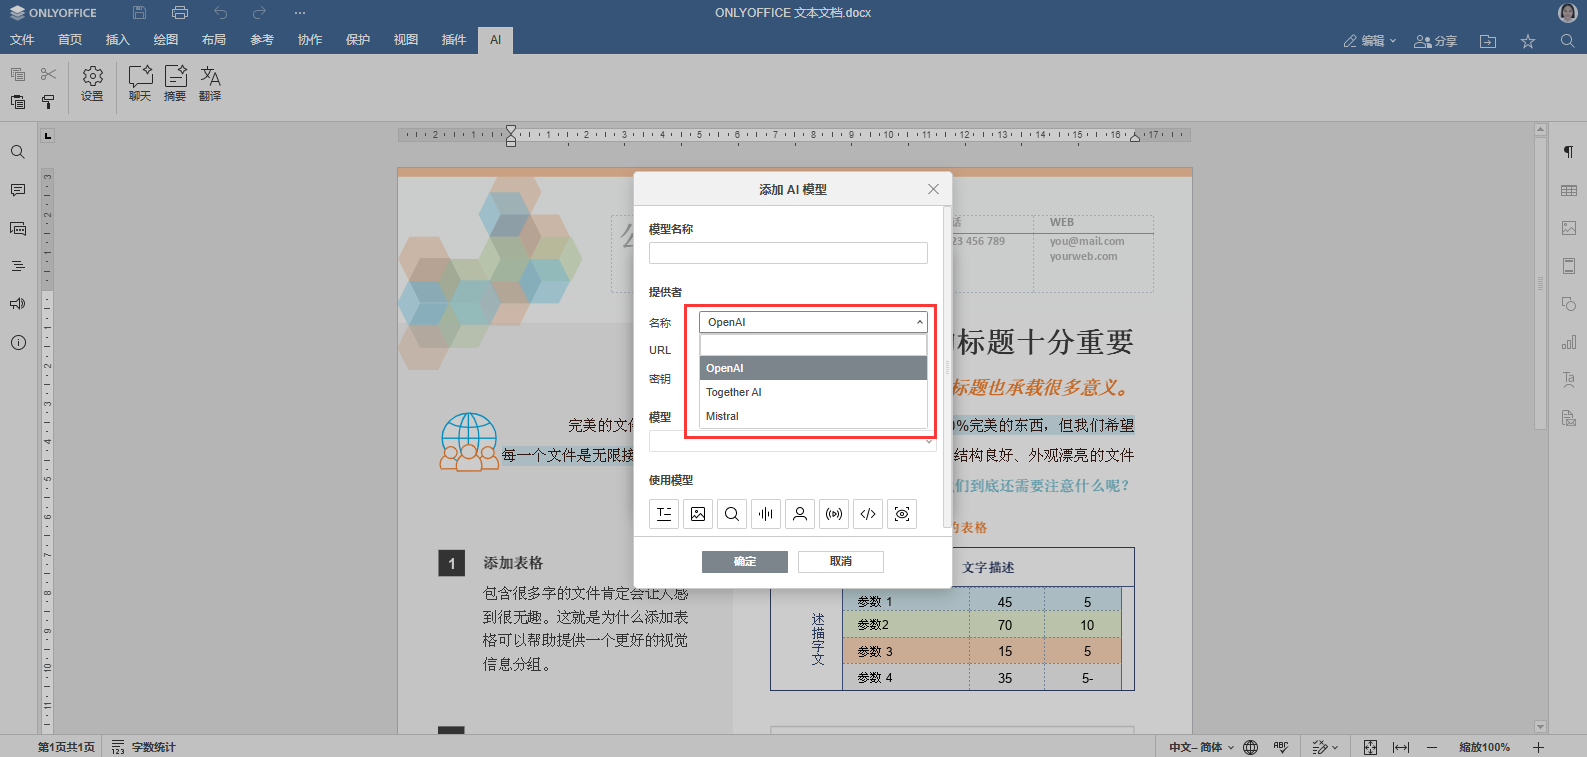Viewport: 1587px width, 757px height.
Task: Open paragraph settings in right sidebar
Action: click(1569, 152)
